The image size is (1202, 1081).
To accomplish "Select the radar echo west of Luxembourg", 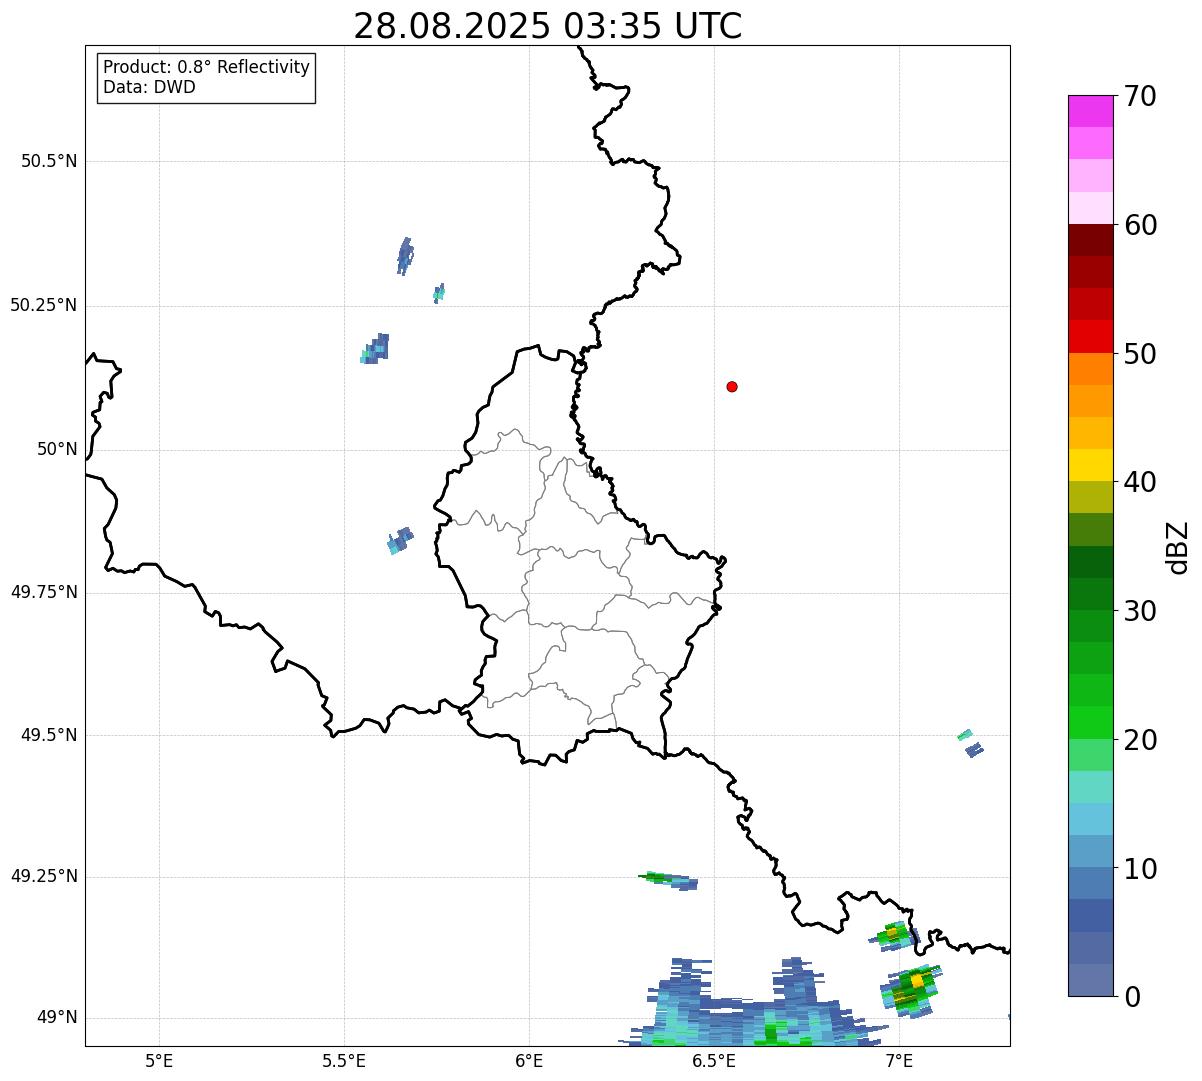I will click(399, 541).
